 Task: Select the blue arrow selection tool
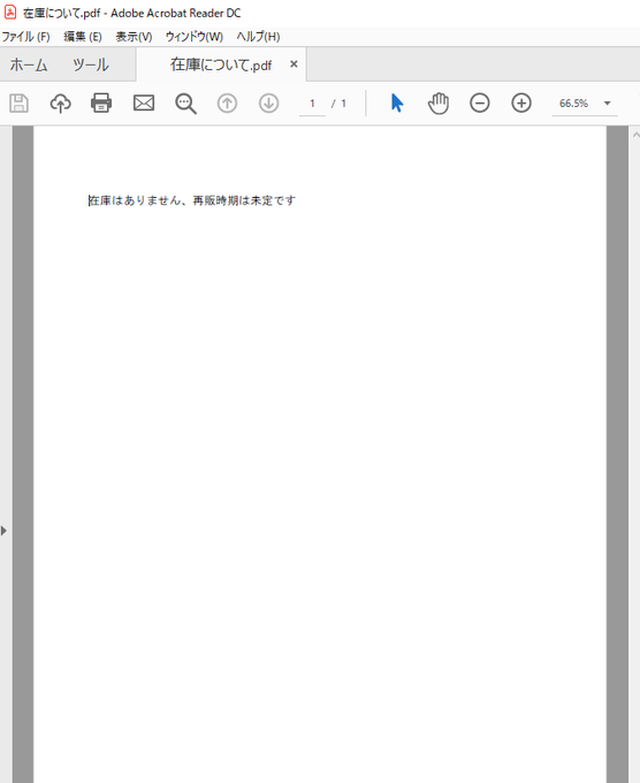pyautogui.click(x=397, y=103)
